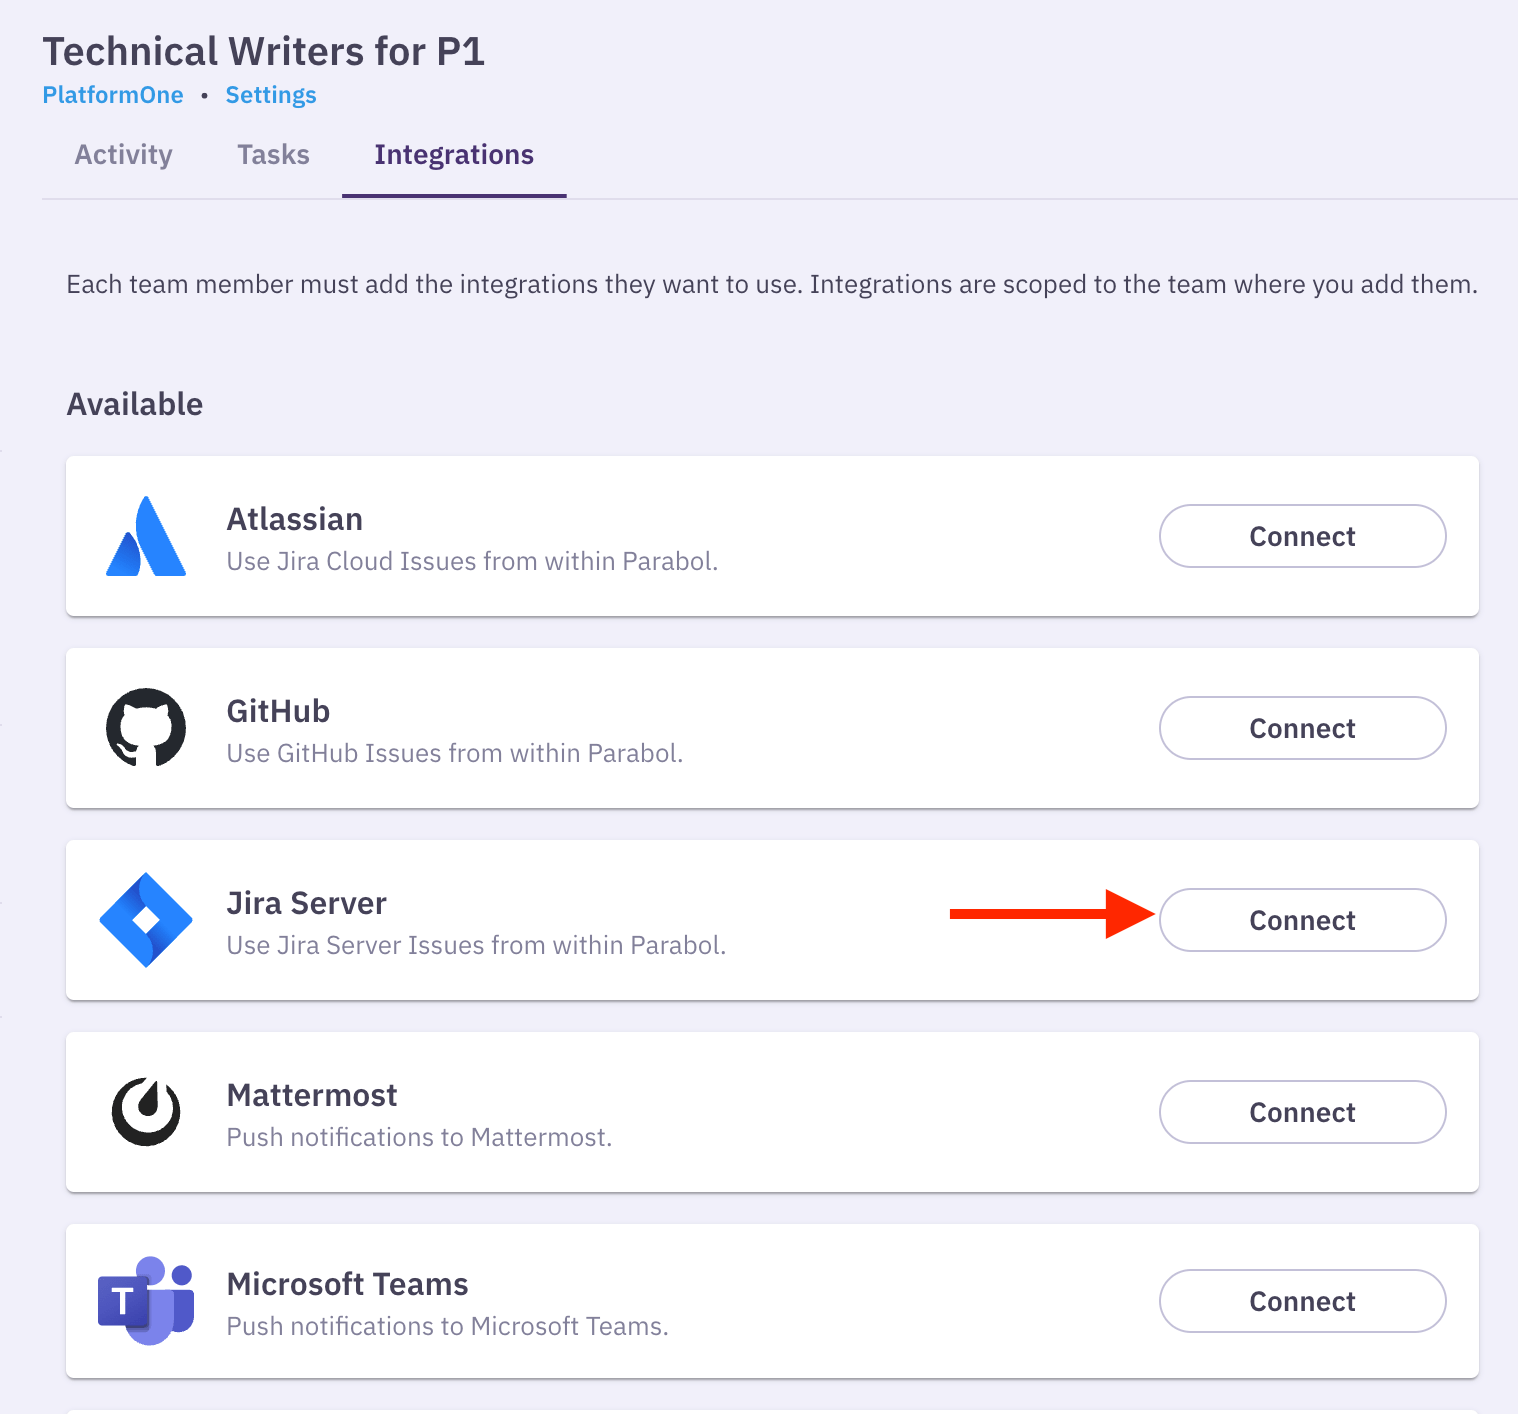Screen dimensions: 1518x1414
Task: Click the Microsoft Teams integration title
Action: click(348, 1285)
